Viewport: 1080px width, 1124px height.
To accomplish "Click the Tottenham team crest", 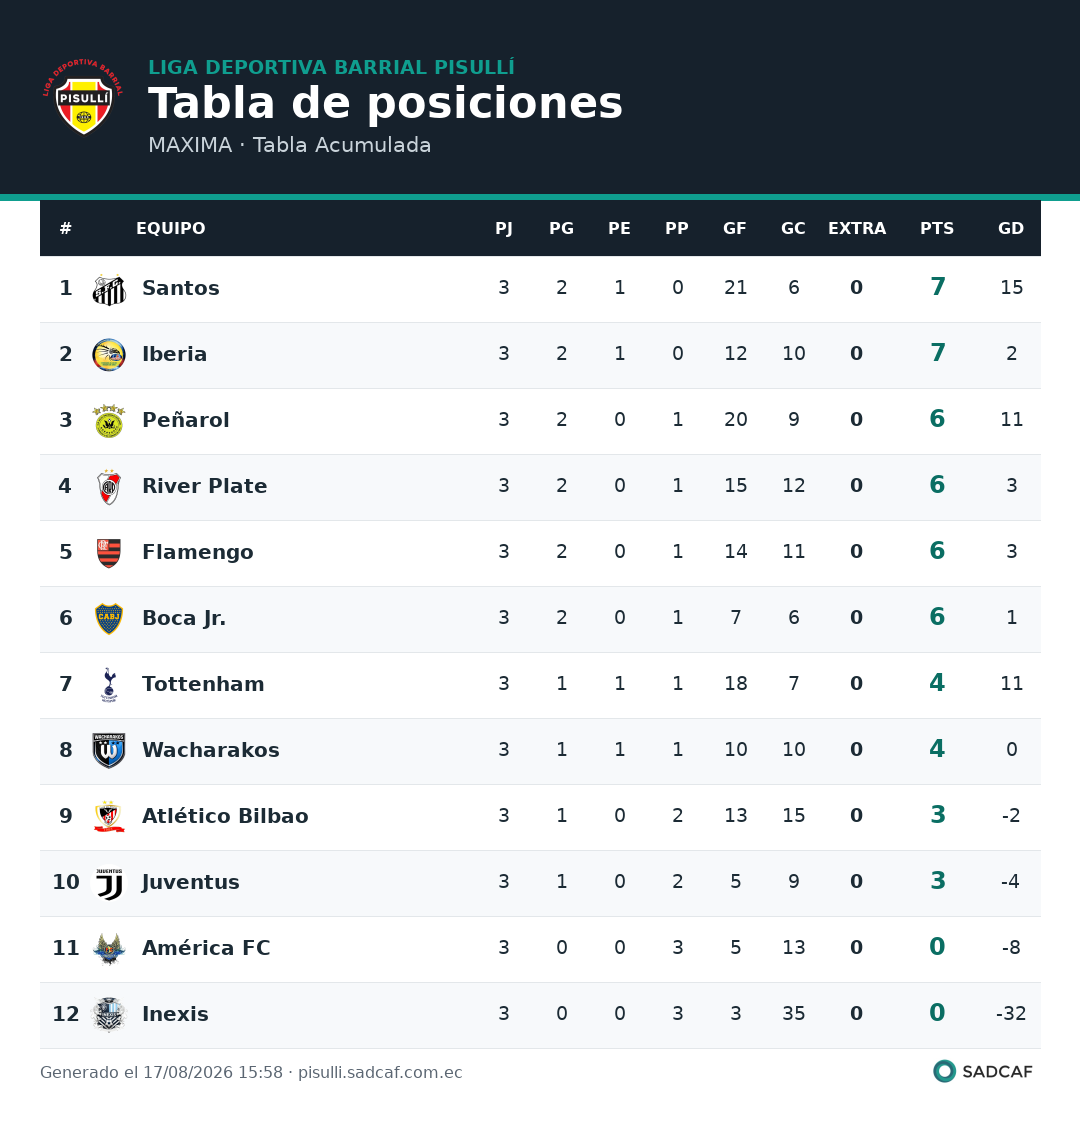I will [109, 685].
